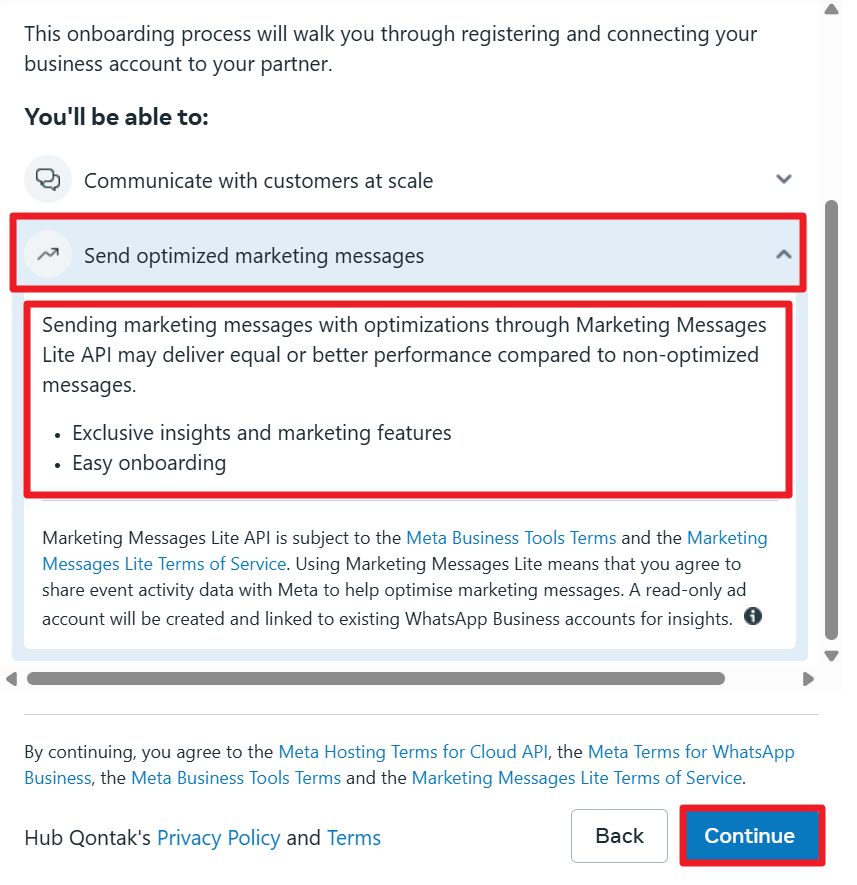
Task: Open the Terms link next to Privacy Policy
Action: pyautogui.click(x=354, y=838)
